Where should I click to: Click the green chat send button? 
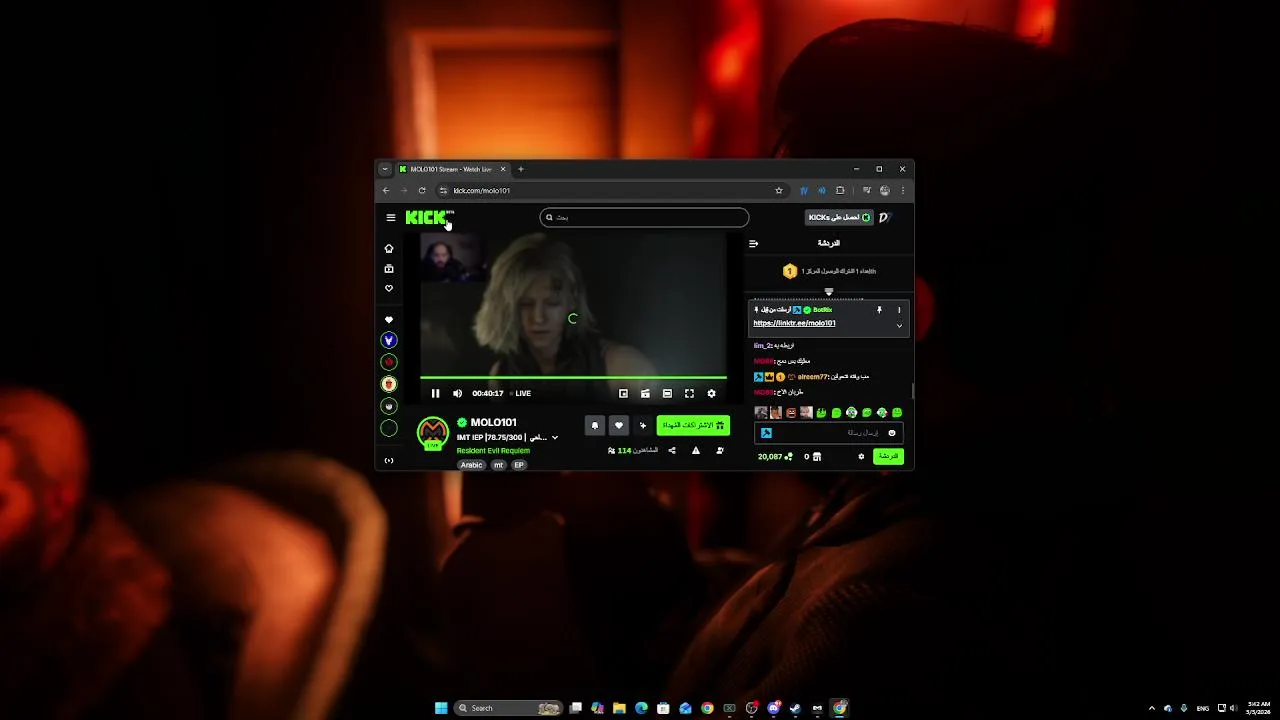point(888,456)
